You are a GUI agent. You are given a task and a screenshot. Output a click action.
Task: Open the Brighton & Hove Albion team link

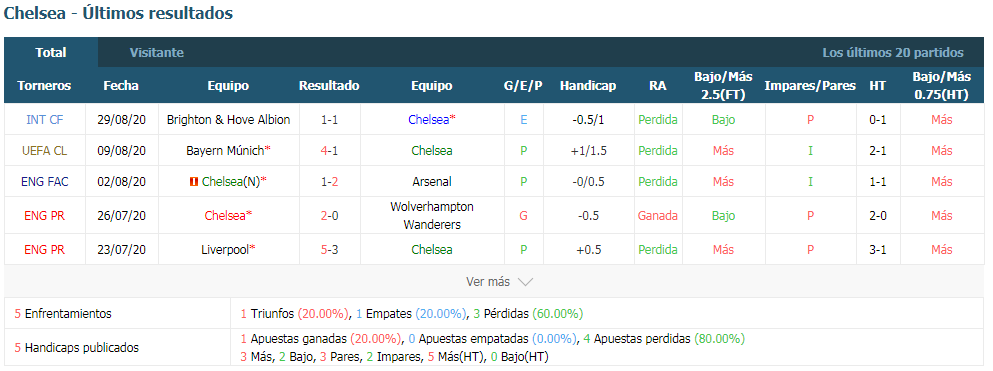click(228, 120)
